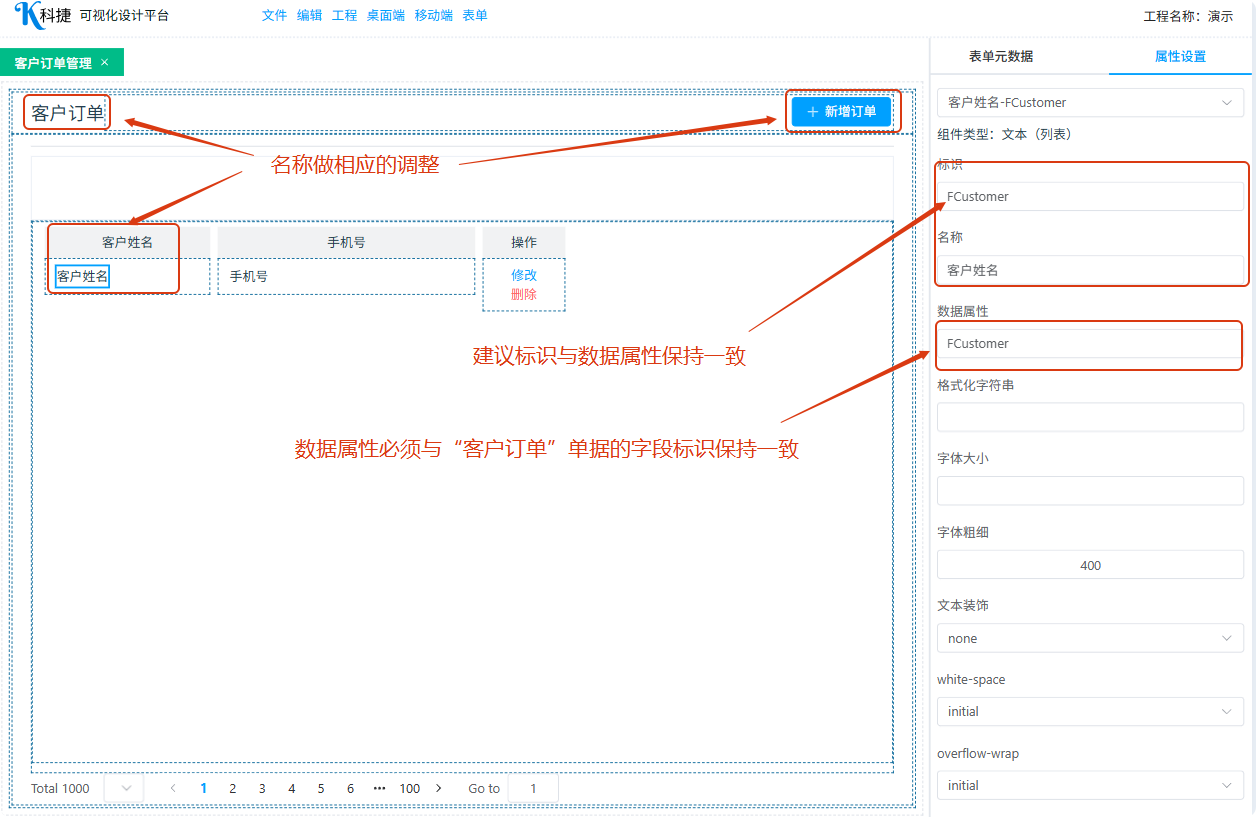Click the 字体粗细 field showing 400

point(1090,565)
